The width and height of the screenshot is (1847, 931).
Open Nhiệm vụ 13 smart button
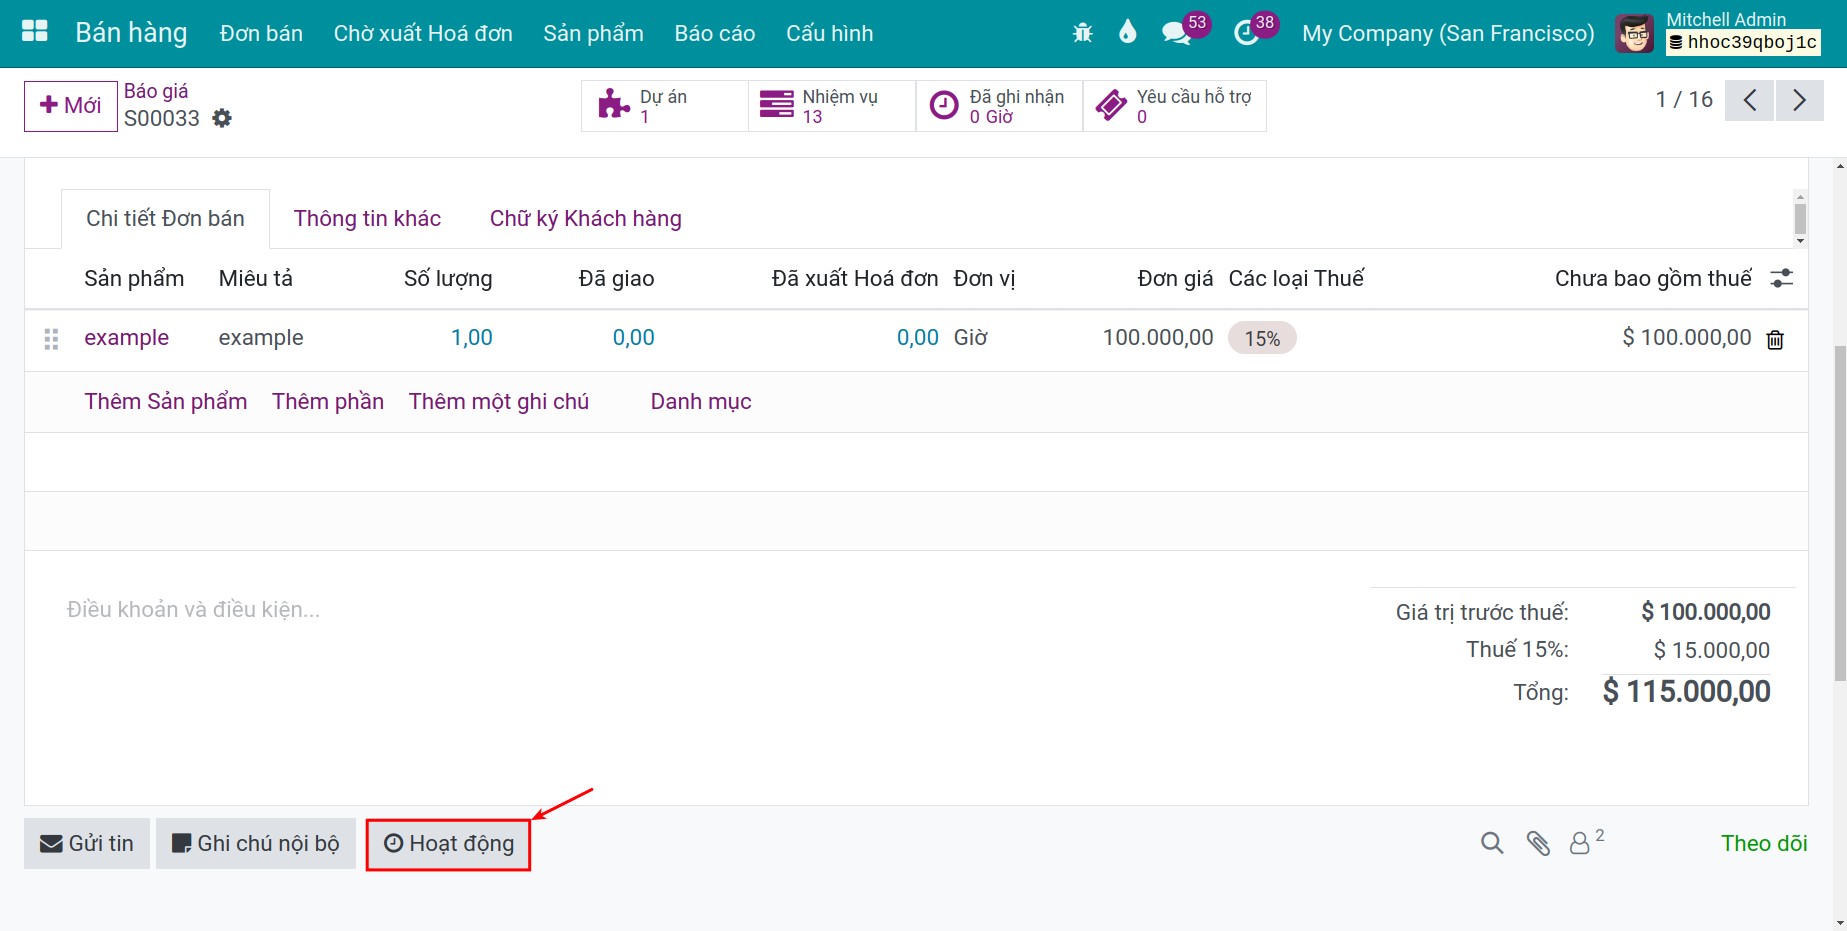point(832,106)
